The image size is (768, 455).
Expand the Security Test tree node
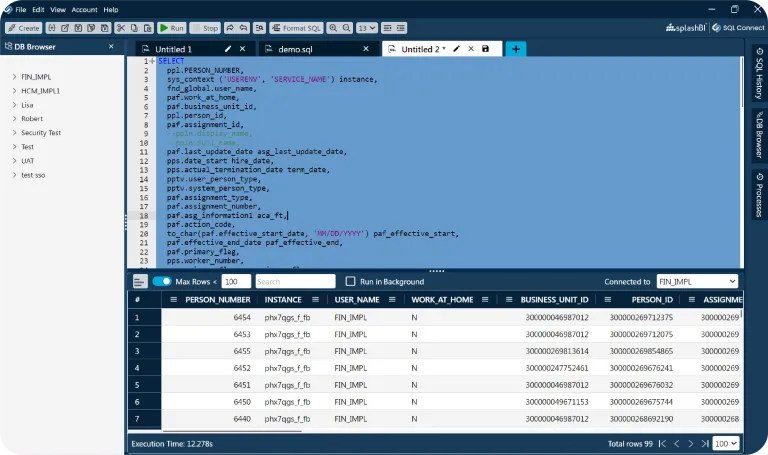[x=14, y=133]
